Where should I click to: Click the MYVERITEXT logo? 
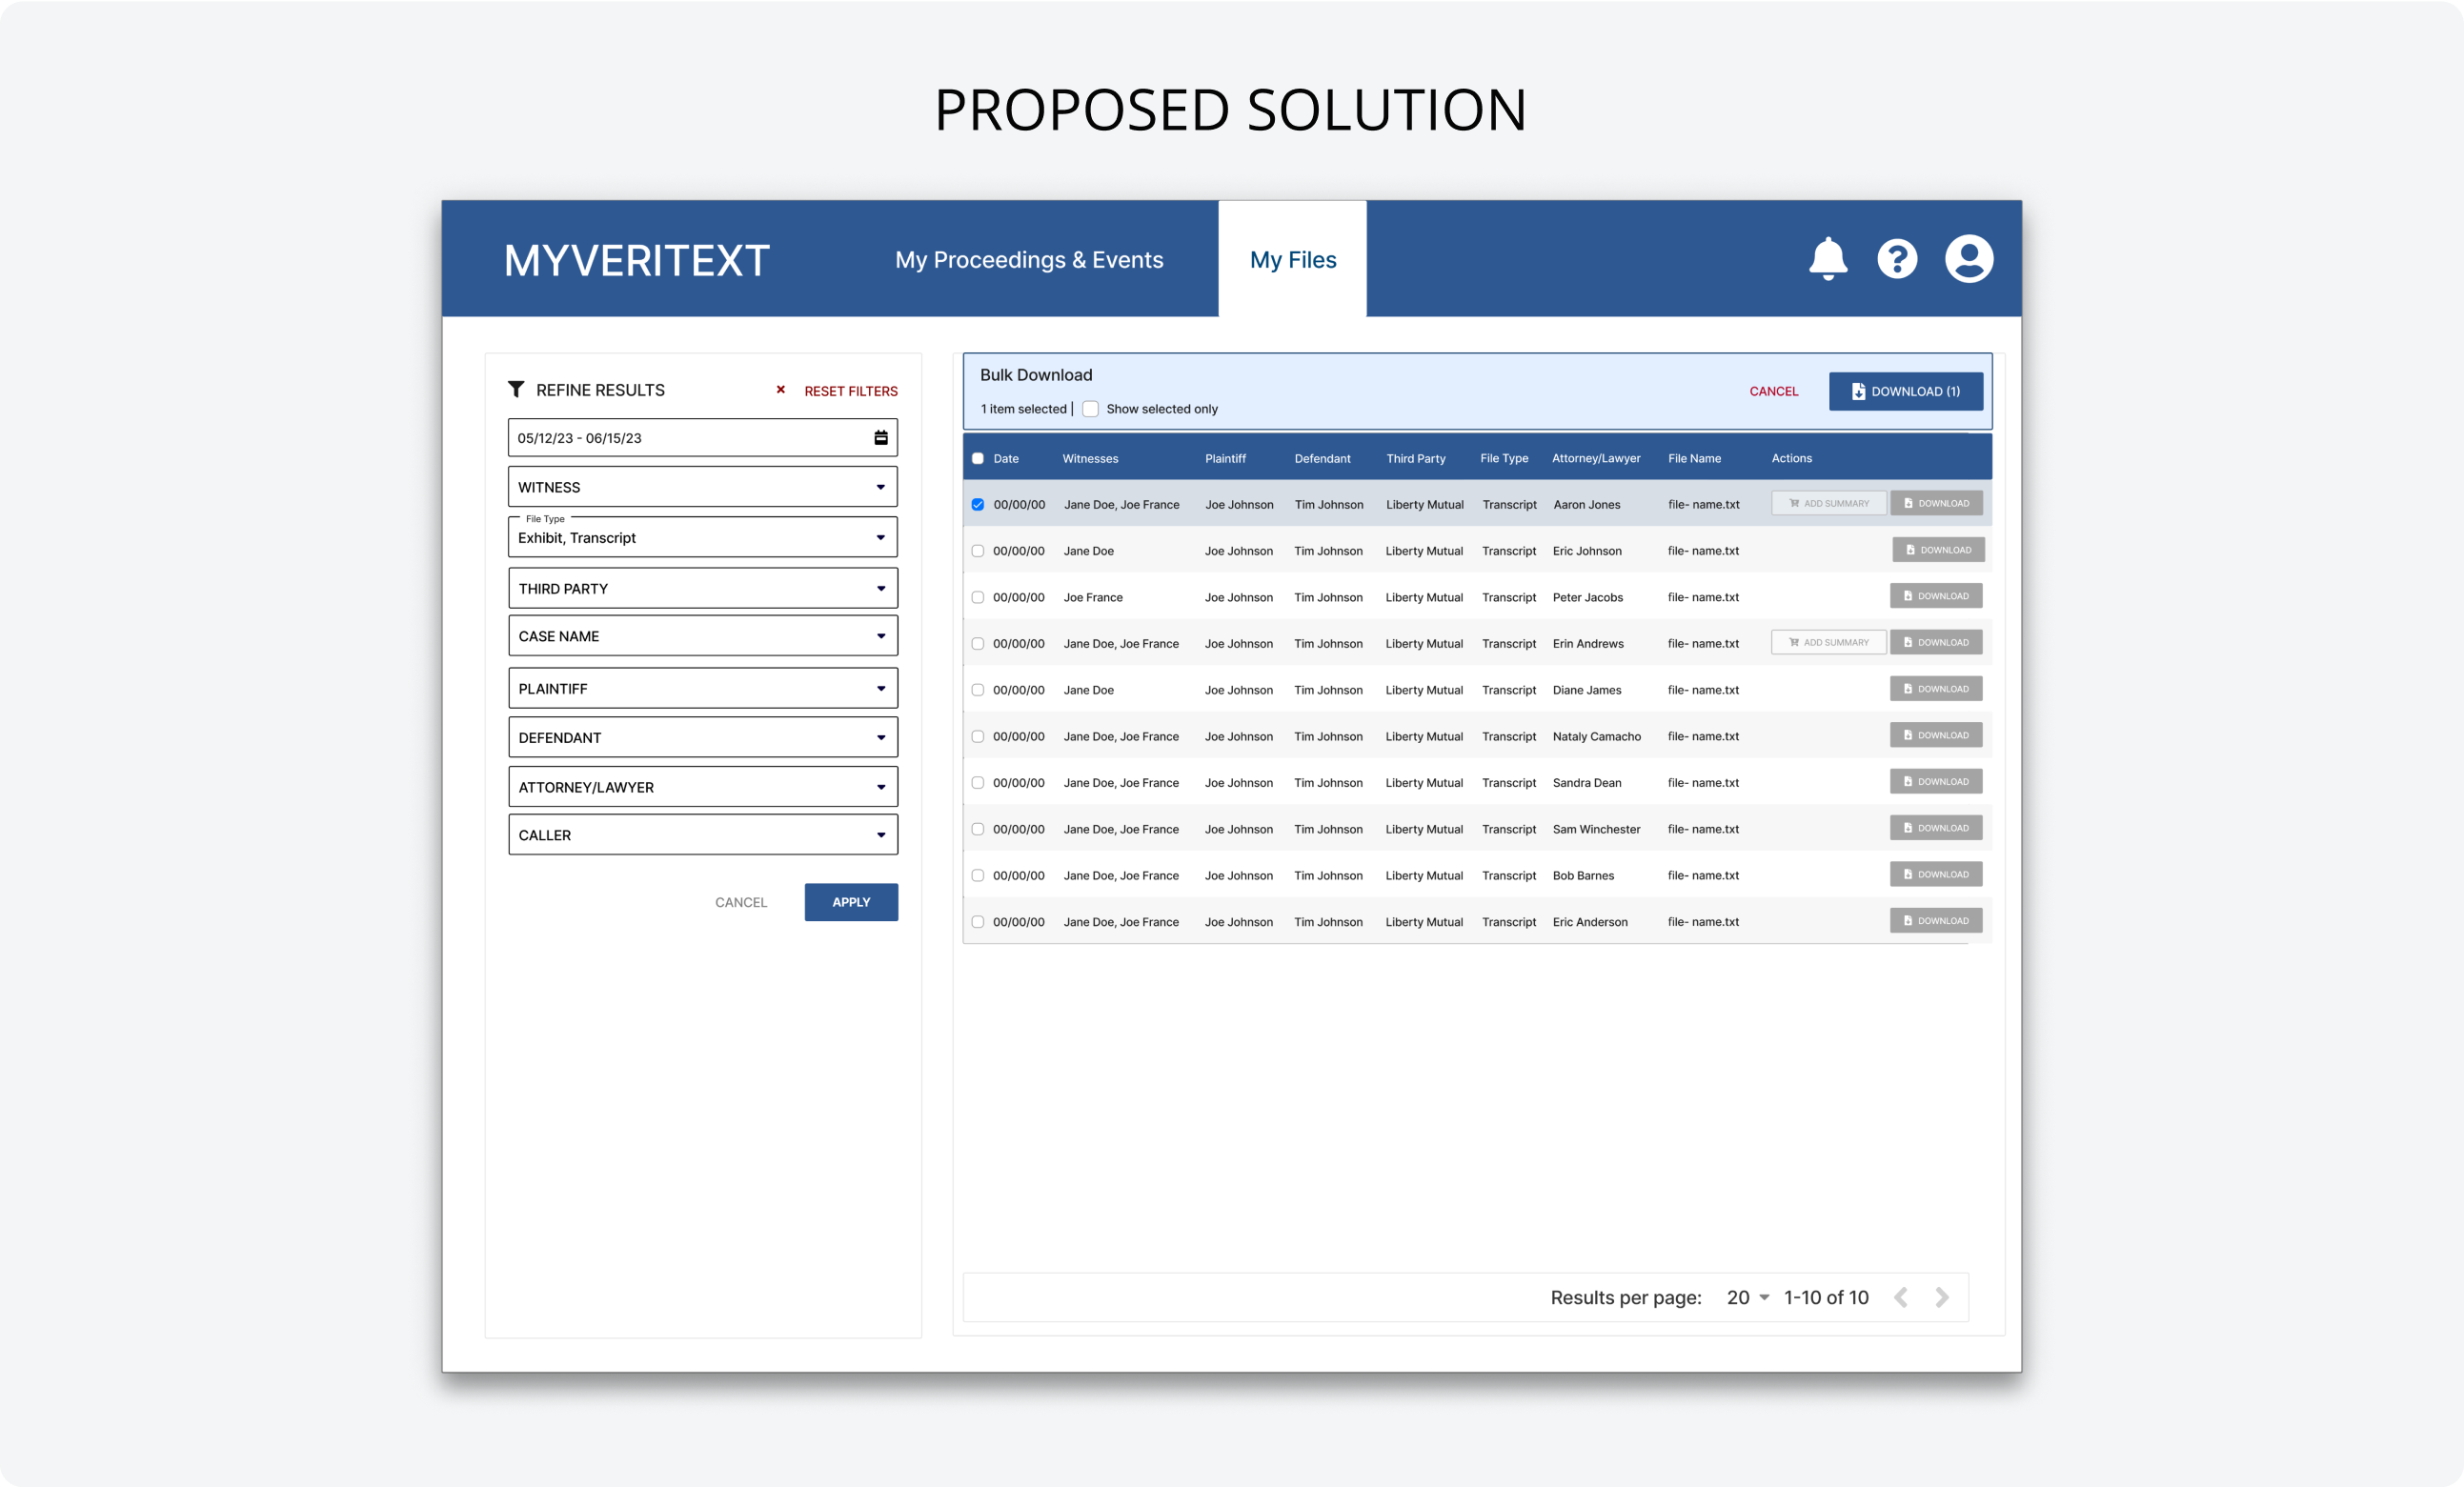pos(637,260)
